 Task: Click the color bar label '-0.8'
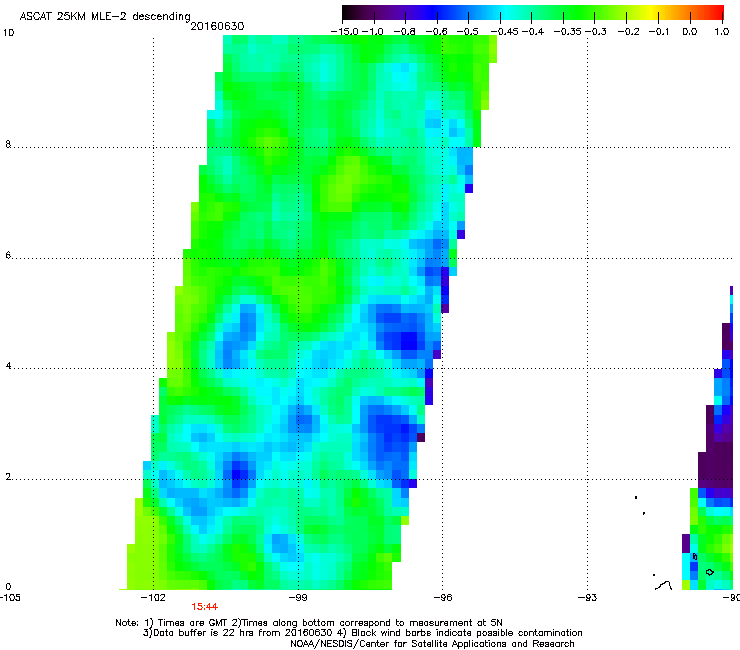[405, 32]
